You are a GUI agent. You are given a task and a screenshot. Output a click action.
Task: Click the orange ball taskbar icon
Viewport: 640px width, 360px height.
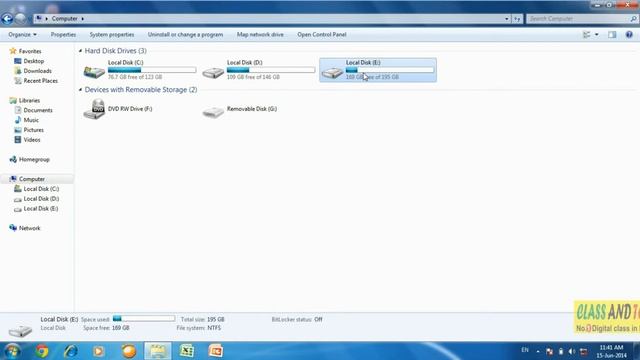point(129,351)
